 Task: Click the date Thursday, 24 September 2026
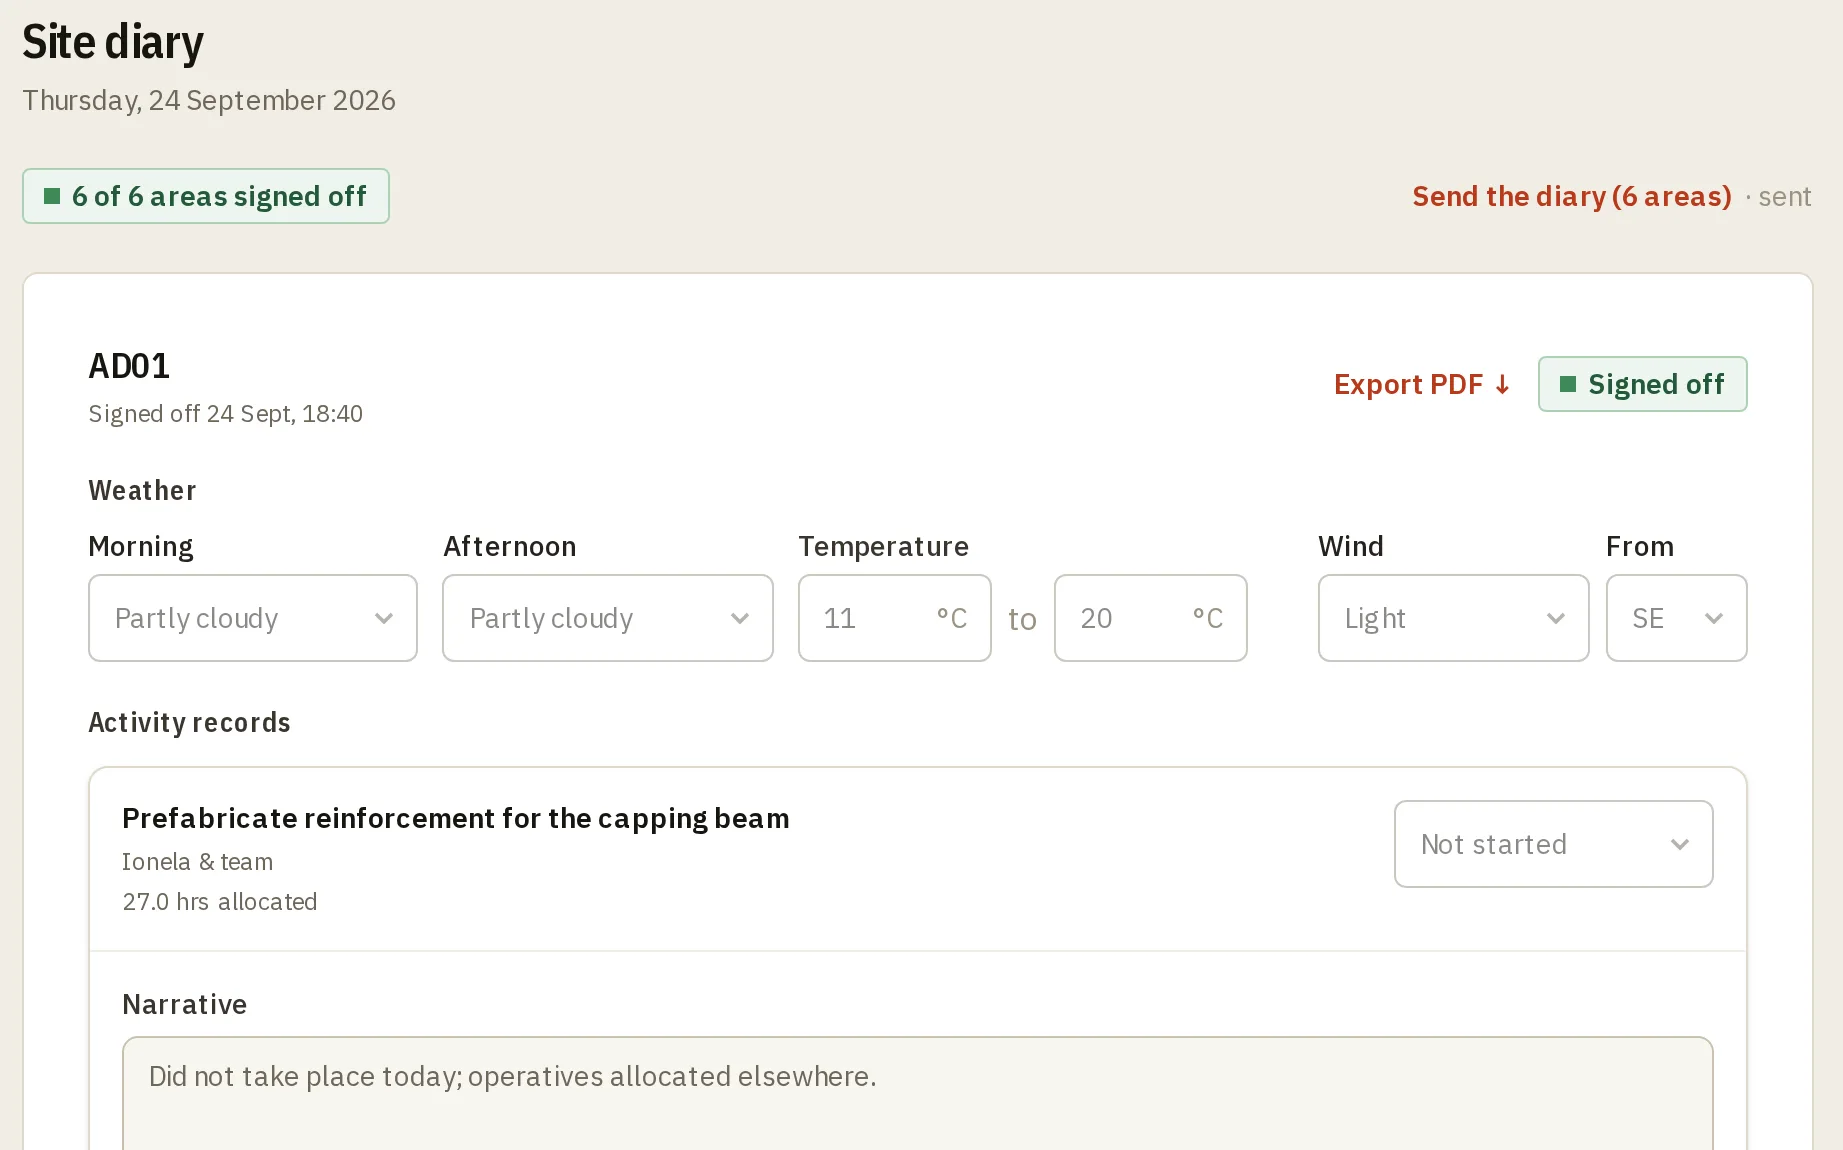(209, 100)
